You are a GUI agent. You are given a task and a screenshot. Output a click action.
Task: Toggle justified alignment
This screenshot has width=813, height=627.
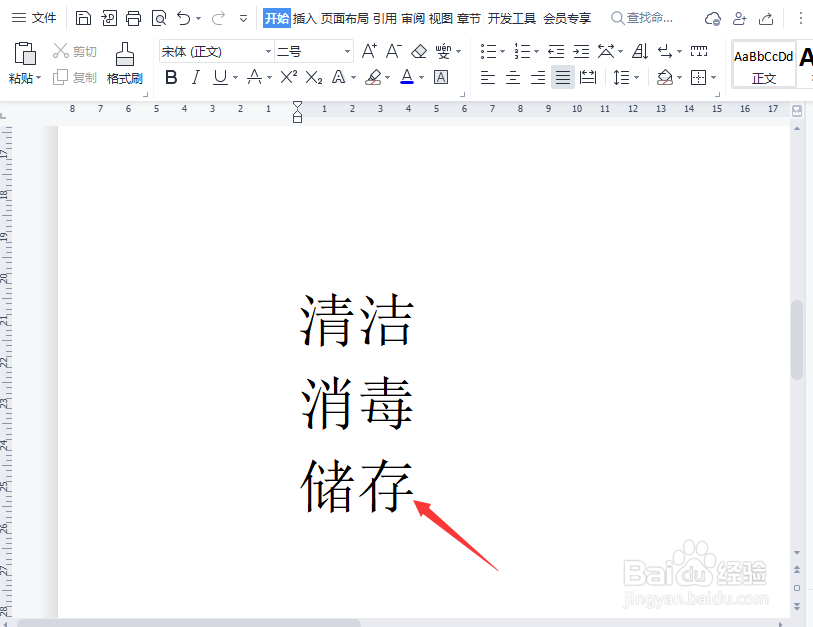562,77
